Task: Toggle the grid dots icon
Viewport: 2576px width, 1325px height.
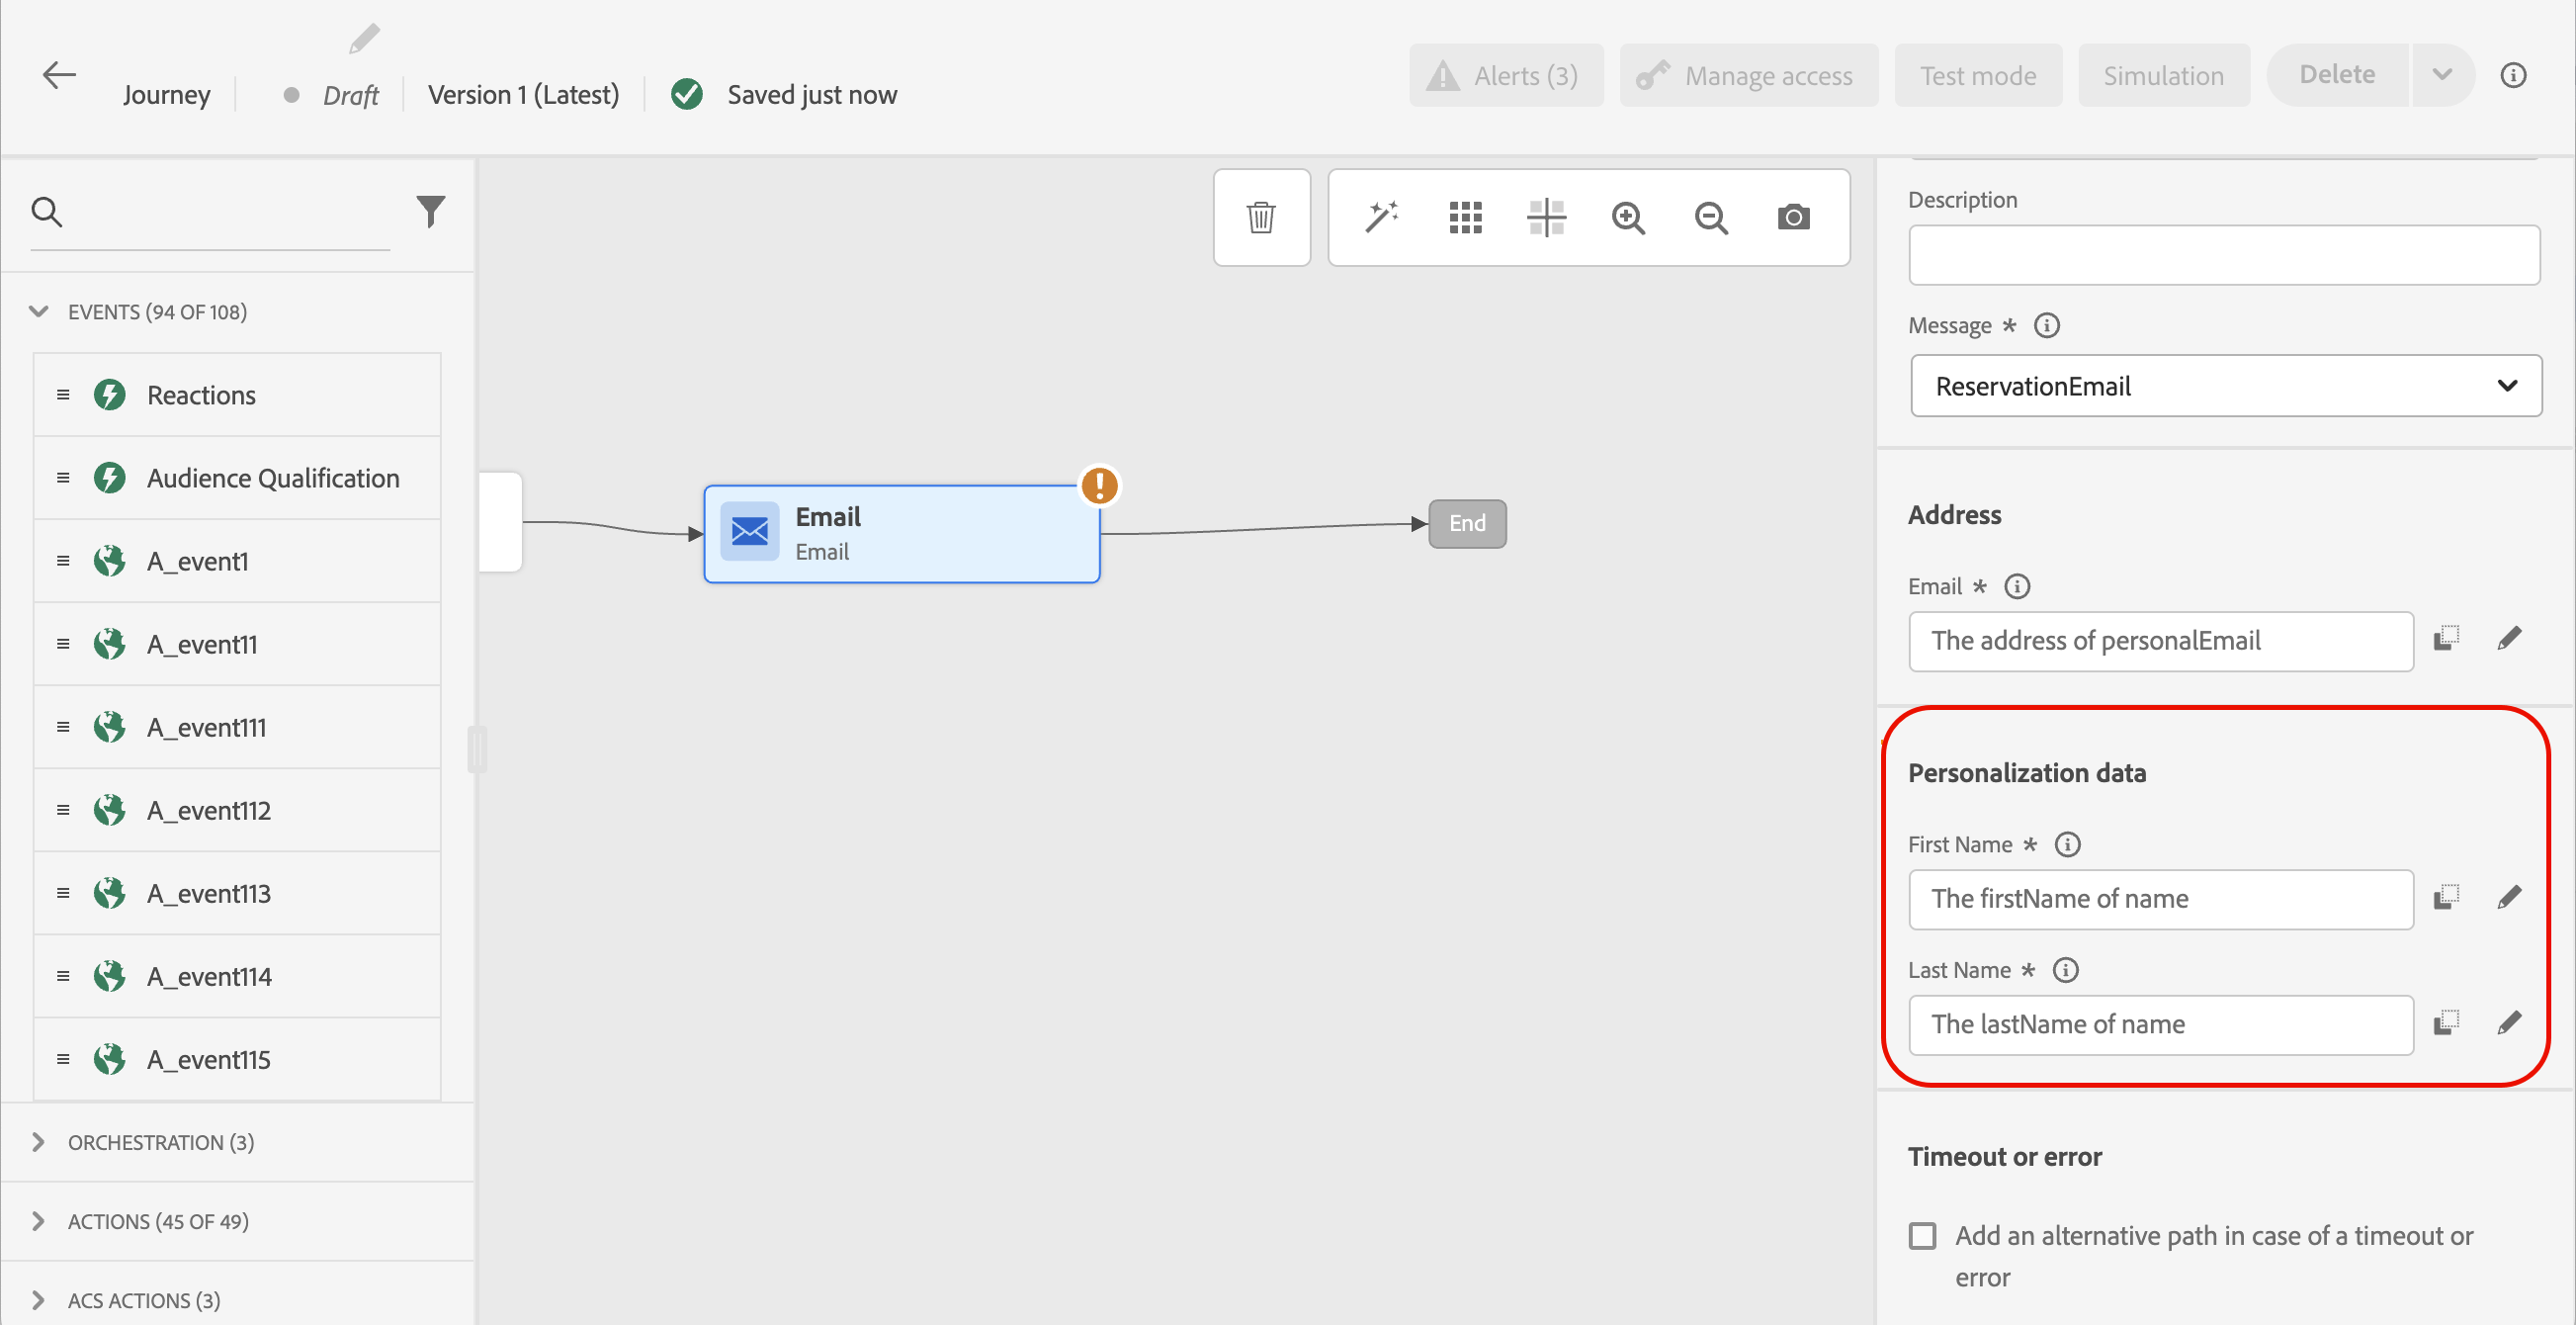Action: click(1465, 217)
